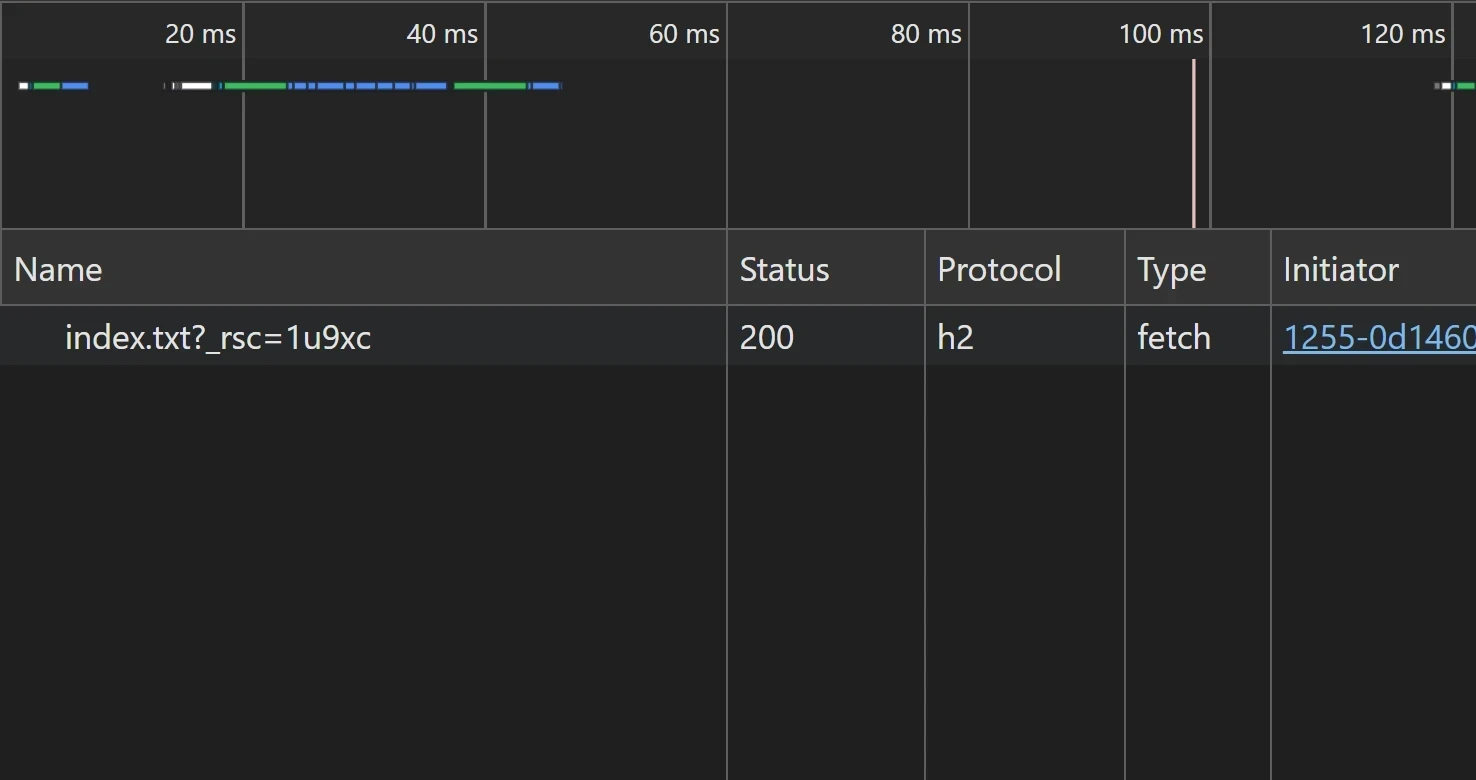Sort requests by the Status column header

784,269
